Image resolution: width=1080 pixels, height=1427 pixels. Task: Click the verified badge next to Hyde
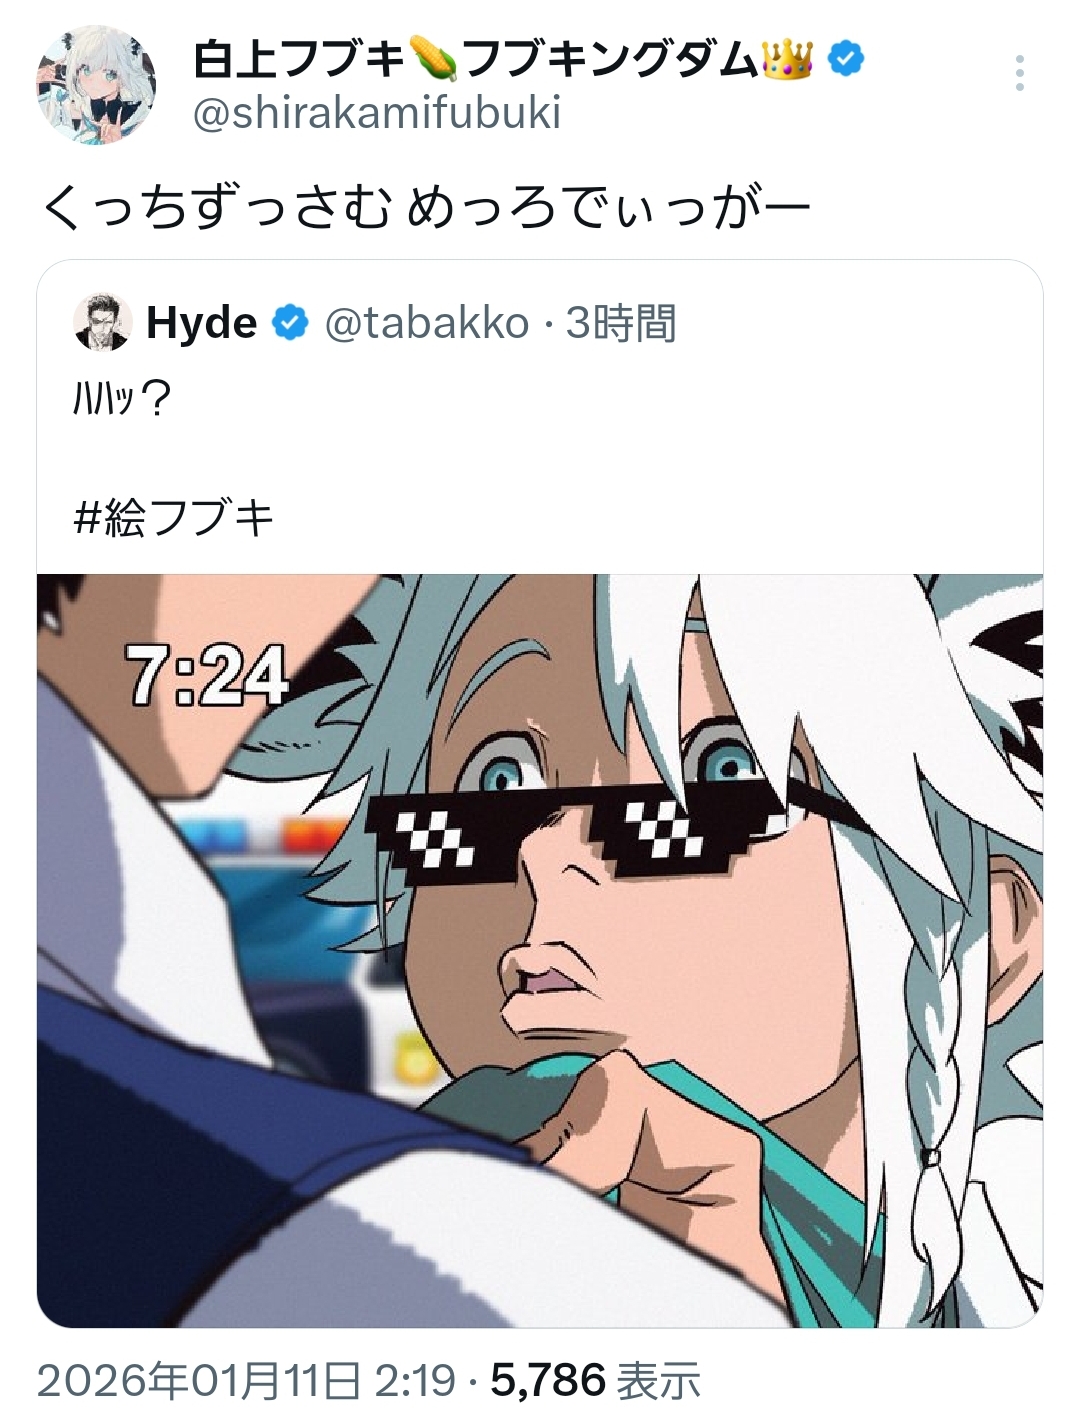tap(291, 323)
